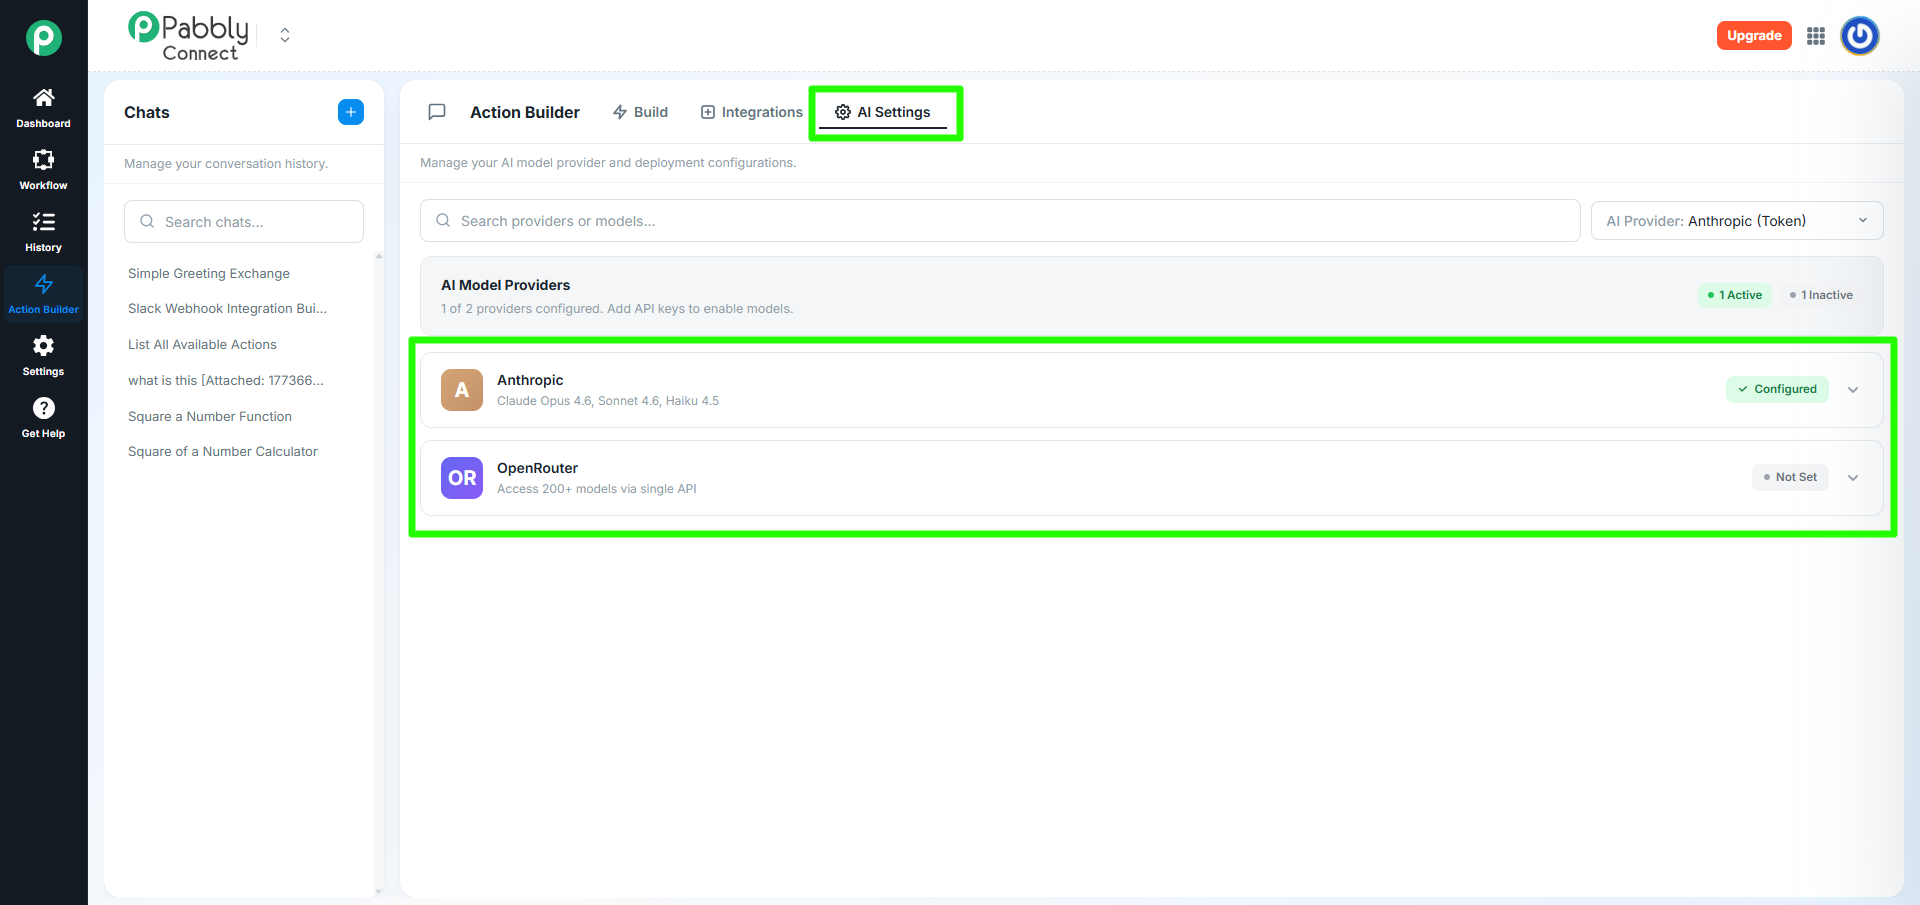Click the chats list scrollbar

379,573
